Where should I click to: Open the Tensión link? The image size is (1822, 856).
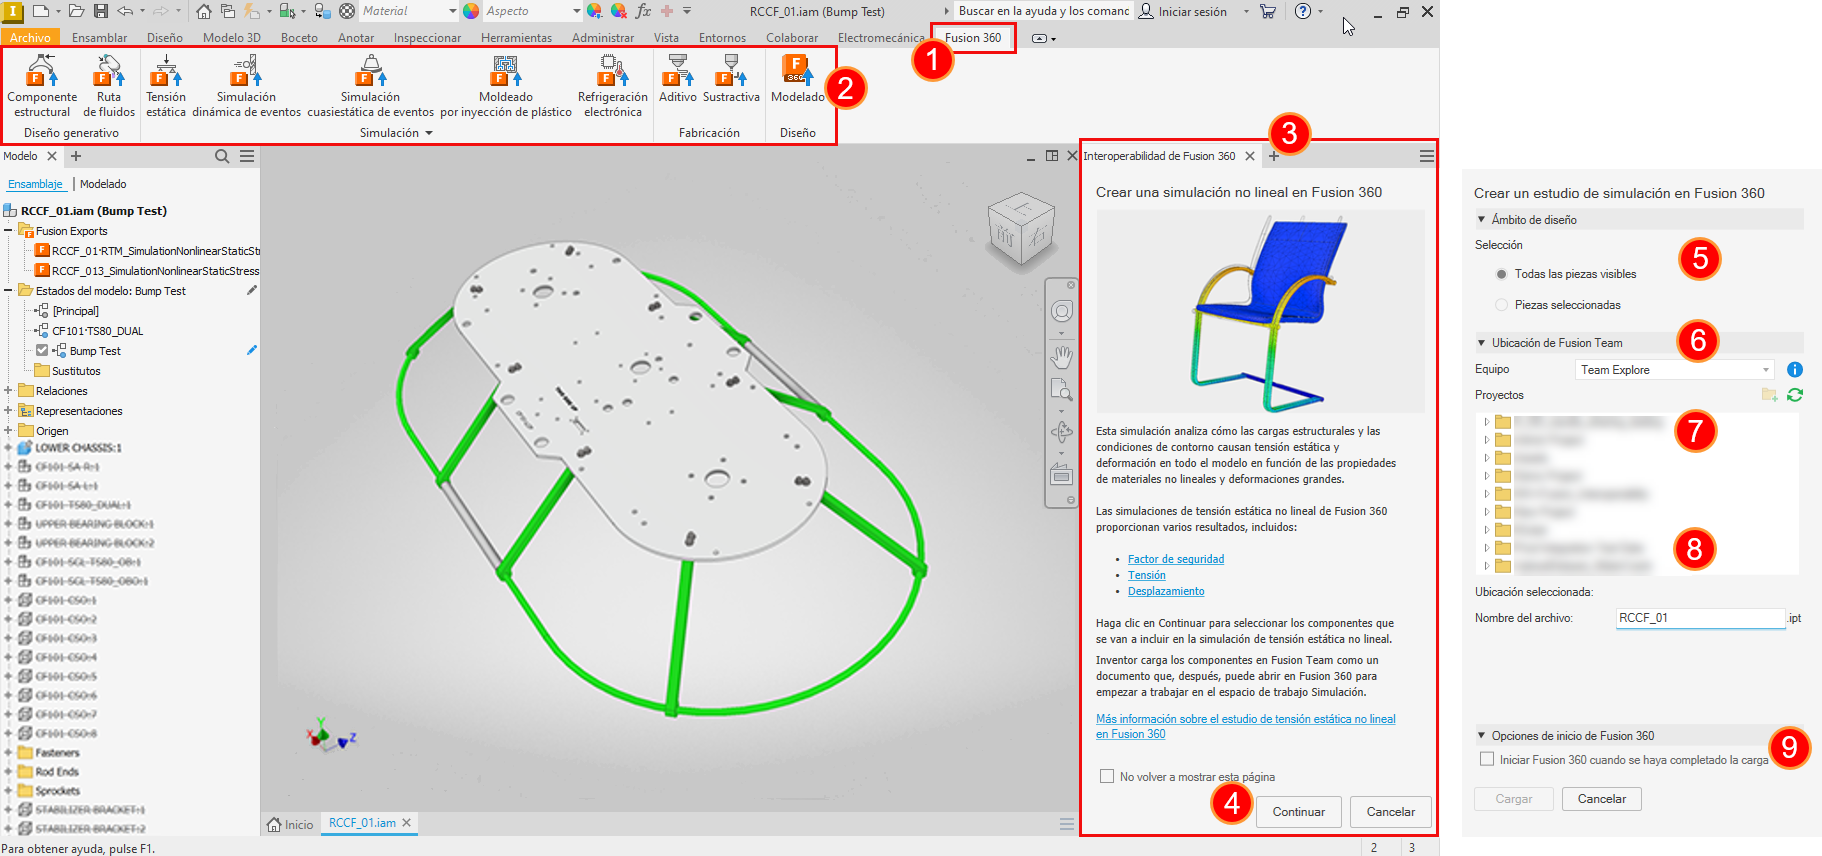1147,575
